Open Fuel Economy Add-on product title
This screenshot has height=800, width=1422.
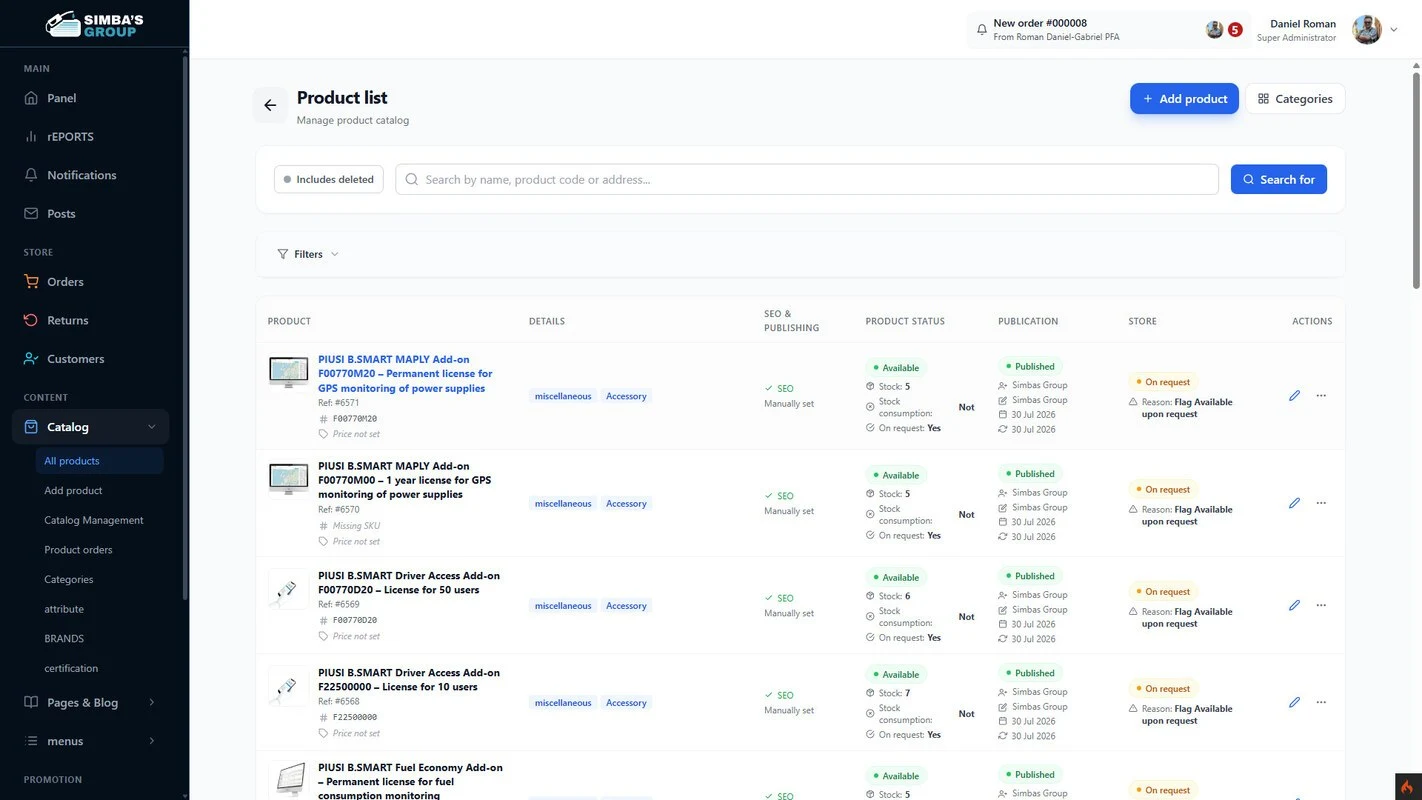[x=410, y=781]
